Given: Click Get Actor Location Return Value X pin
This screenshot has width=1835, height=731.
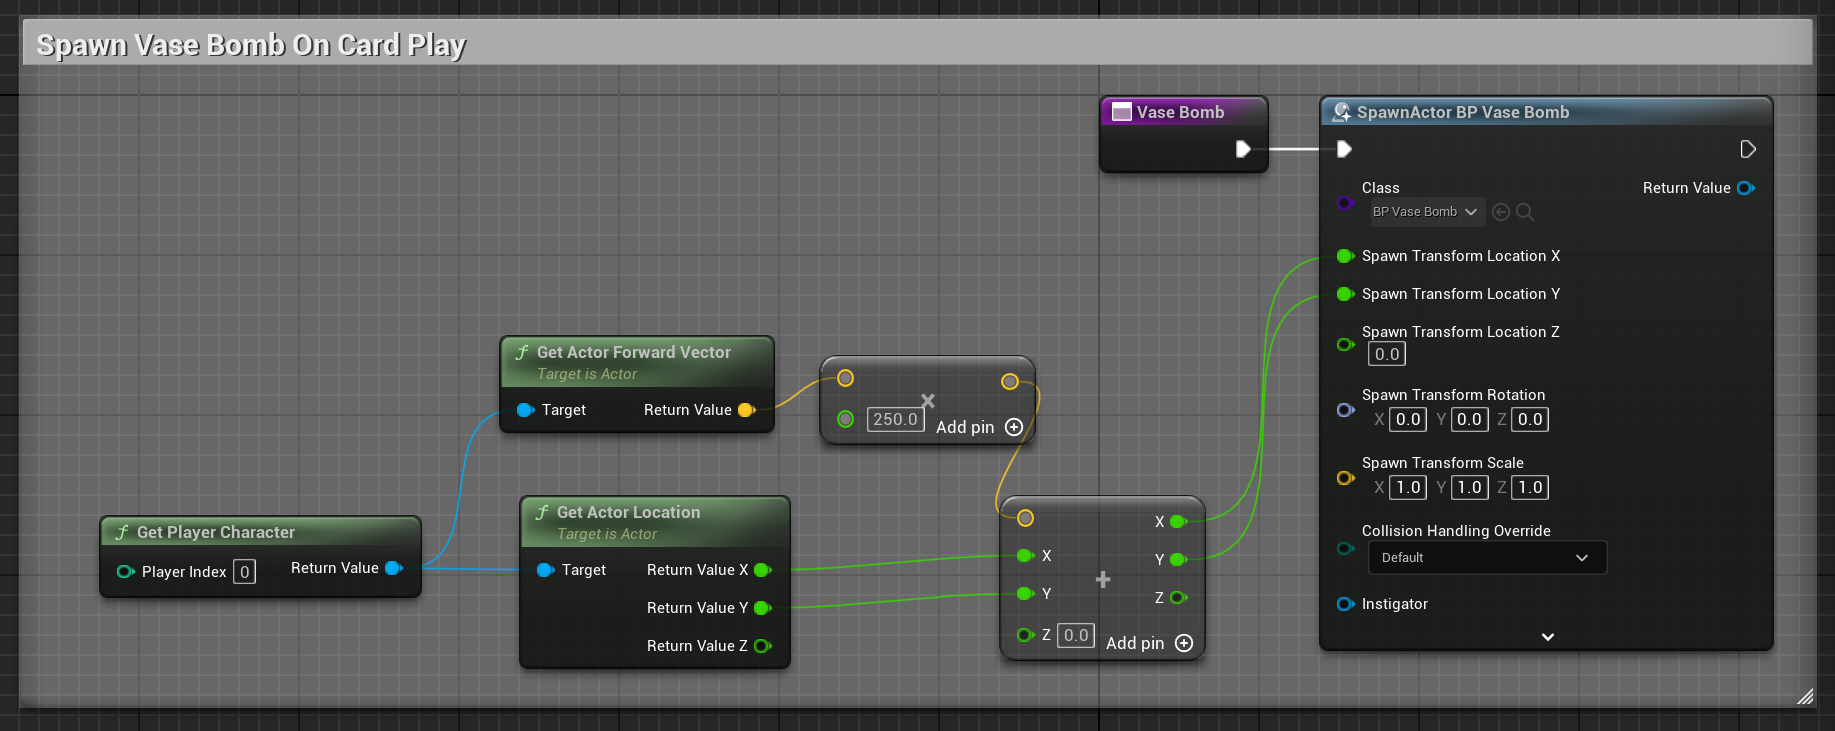Looking at the screenshot, I should tap(762, 570).
